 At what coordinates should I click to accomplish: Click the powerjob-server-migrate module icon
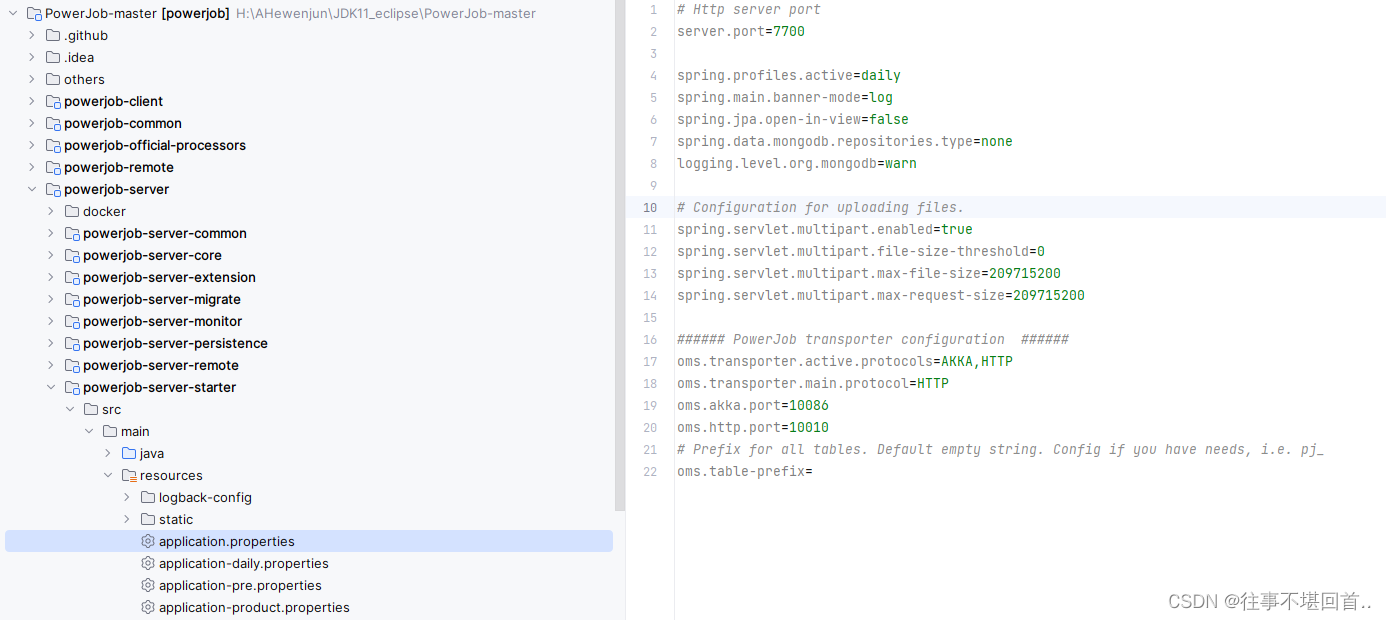coord(72,299)
